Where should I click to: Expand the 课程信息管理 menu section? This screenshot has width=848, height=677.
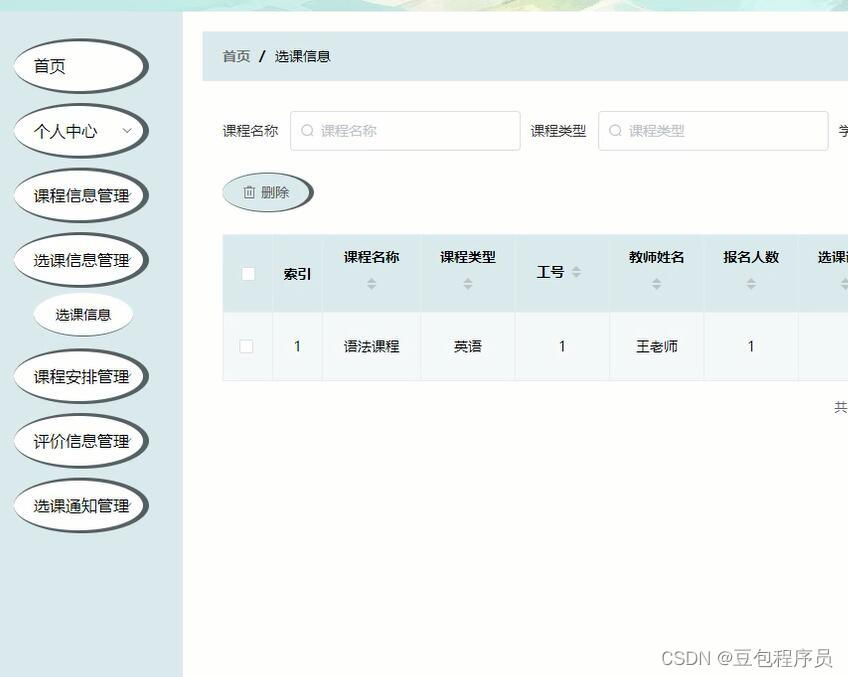click(x=80, y=195)
